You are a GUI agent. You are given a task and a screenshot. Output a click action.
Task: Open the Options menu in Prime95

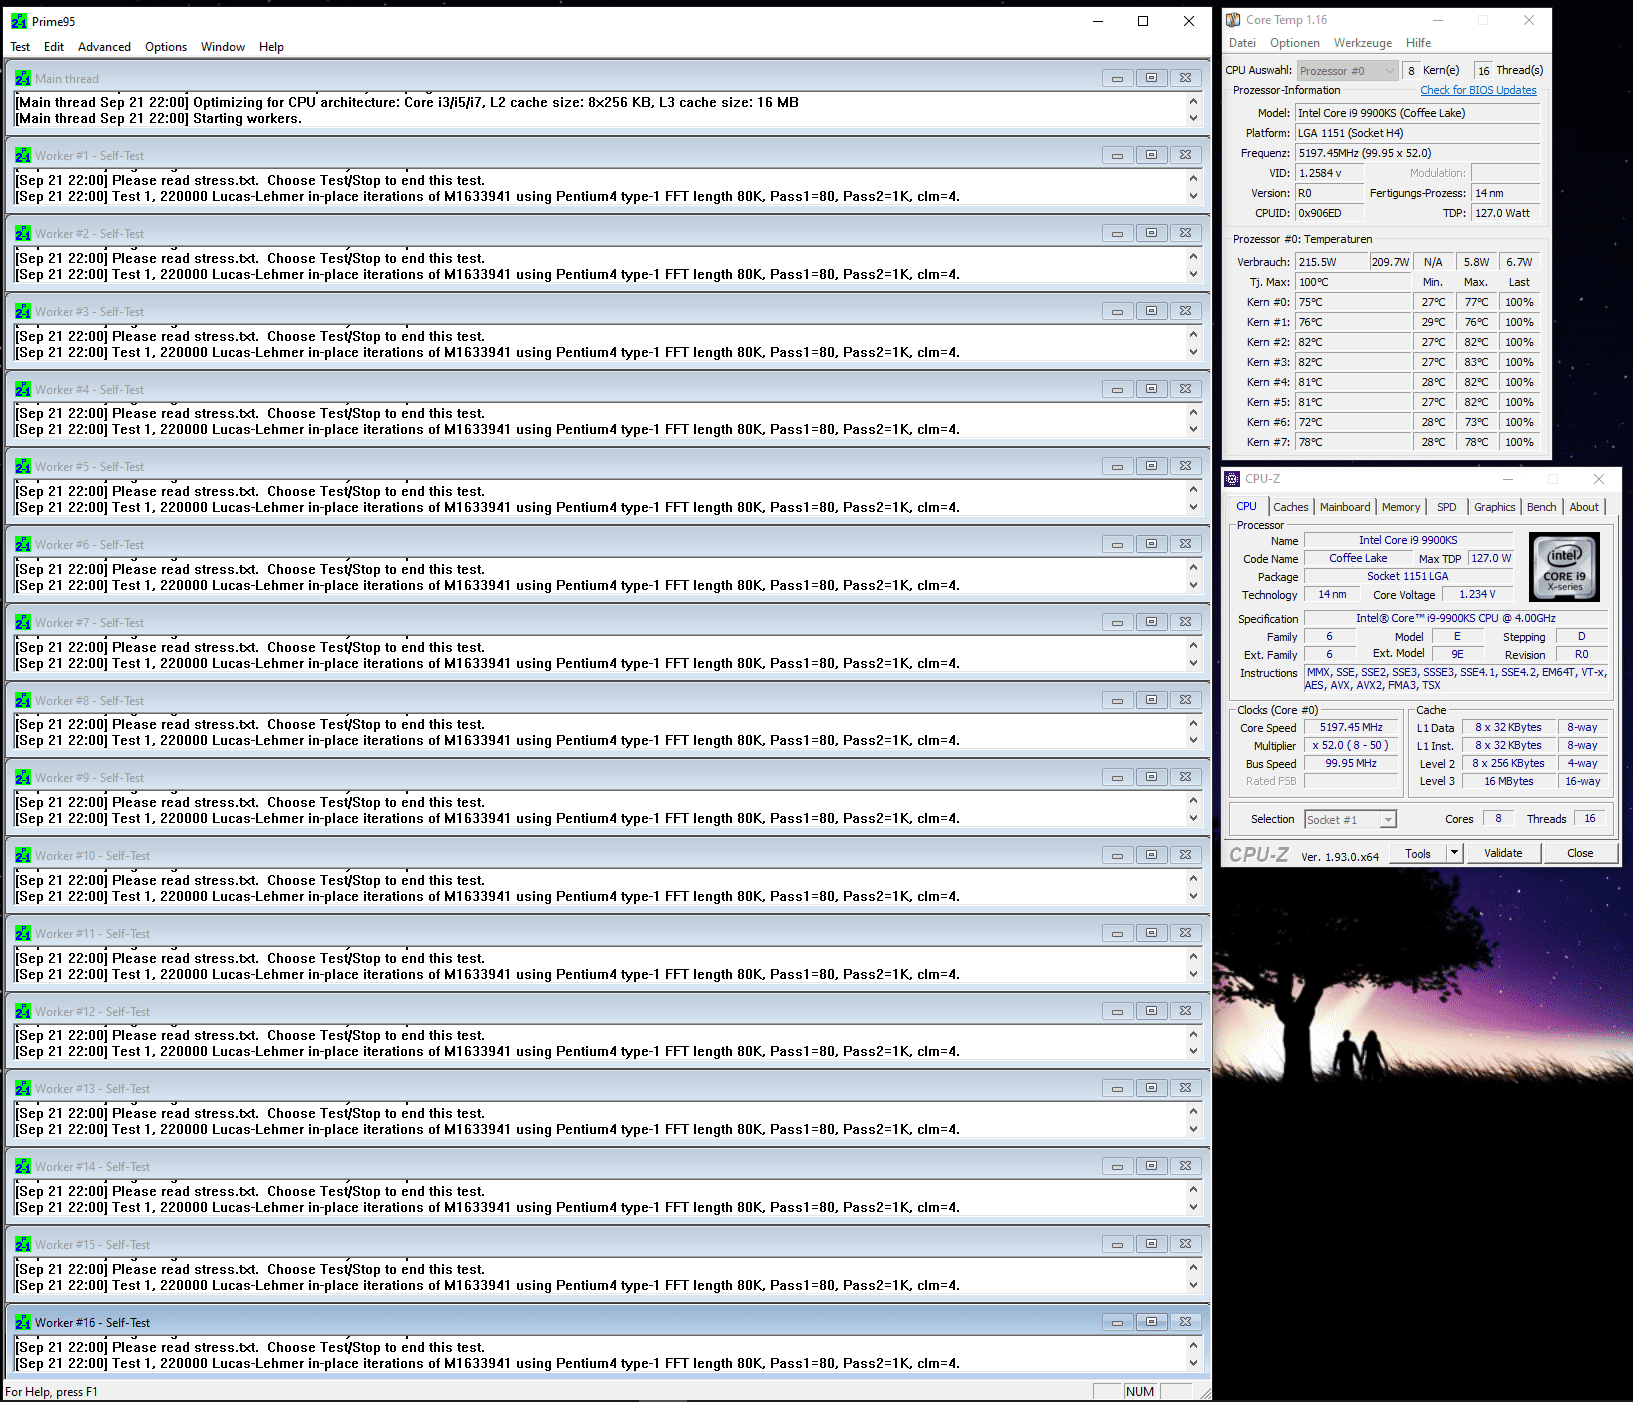(166, 47)
